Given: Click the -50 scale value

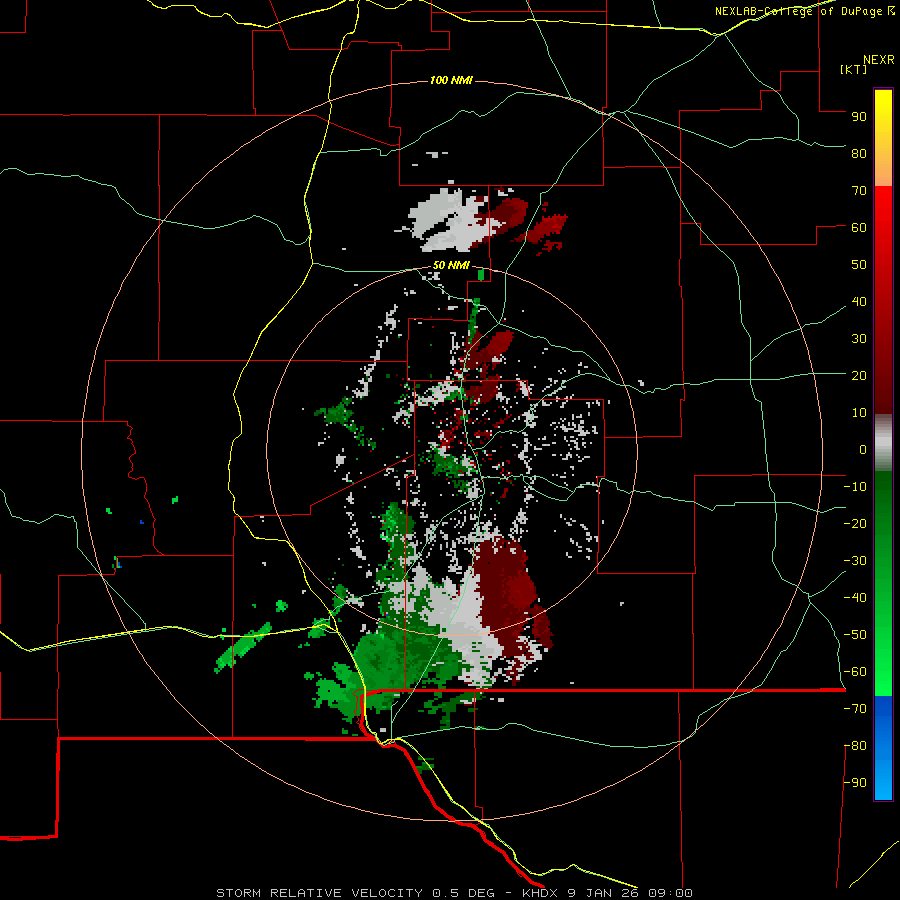Looking at the screenshot, I should (855, 635).
